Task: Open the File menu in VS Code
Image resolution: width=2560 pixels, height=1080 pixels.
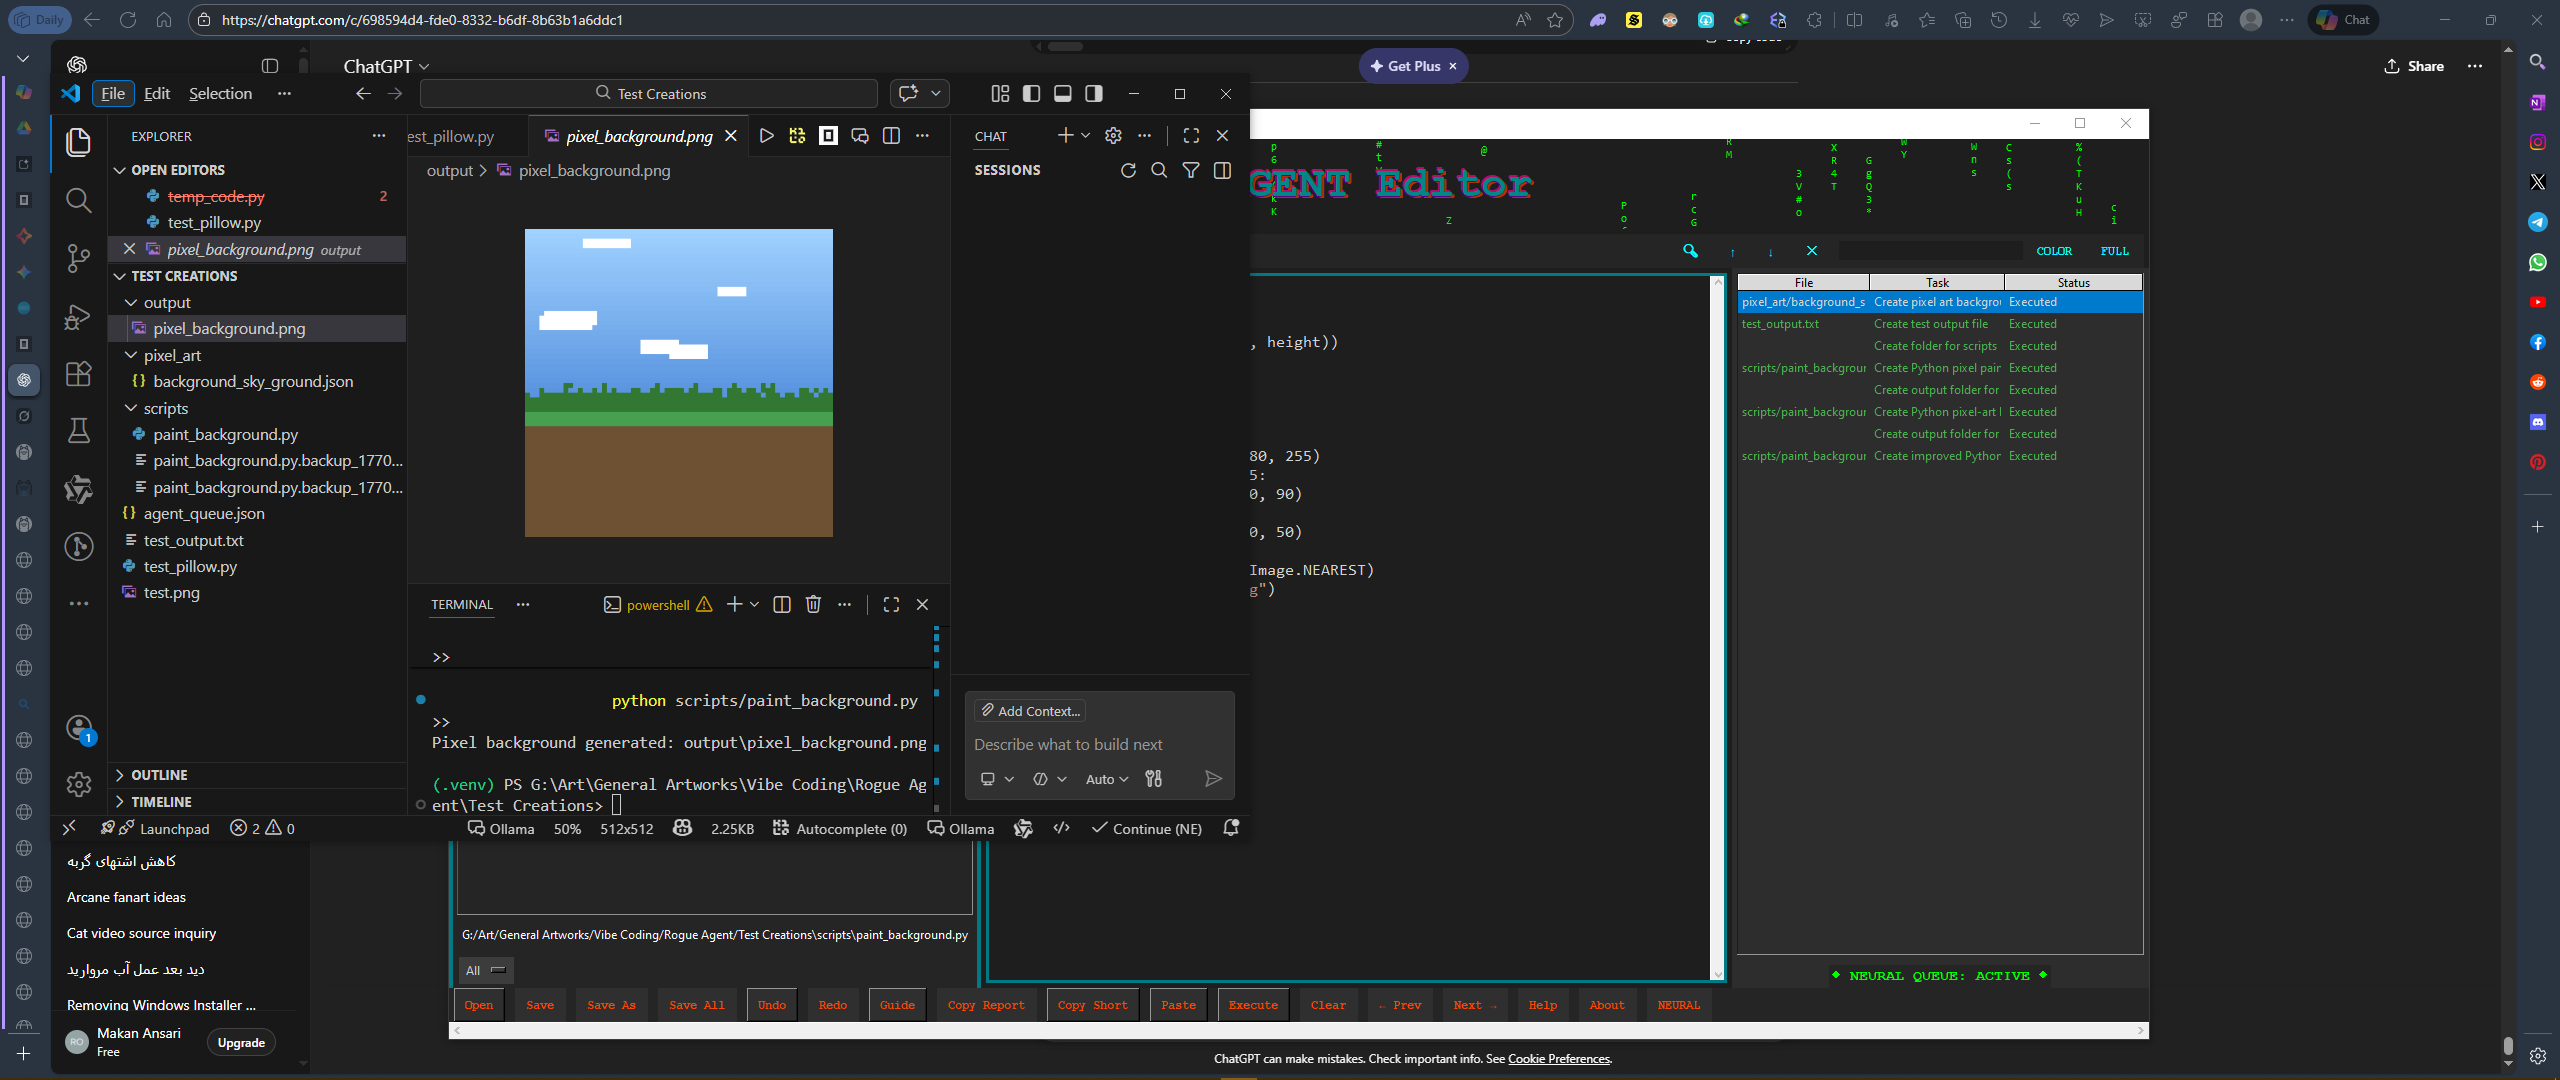Action: (113, 93)
